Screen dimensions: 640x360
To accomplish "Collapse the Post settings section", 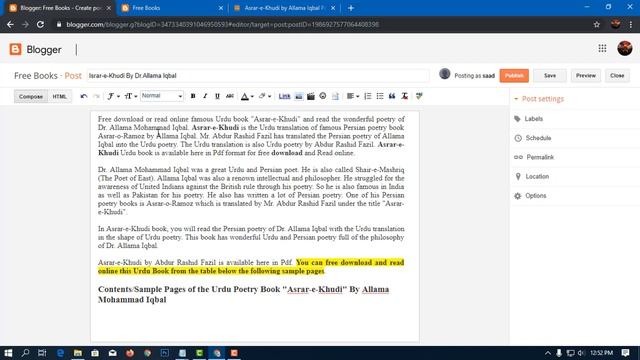I will (539, 99).
